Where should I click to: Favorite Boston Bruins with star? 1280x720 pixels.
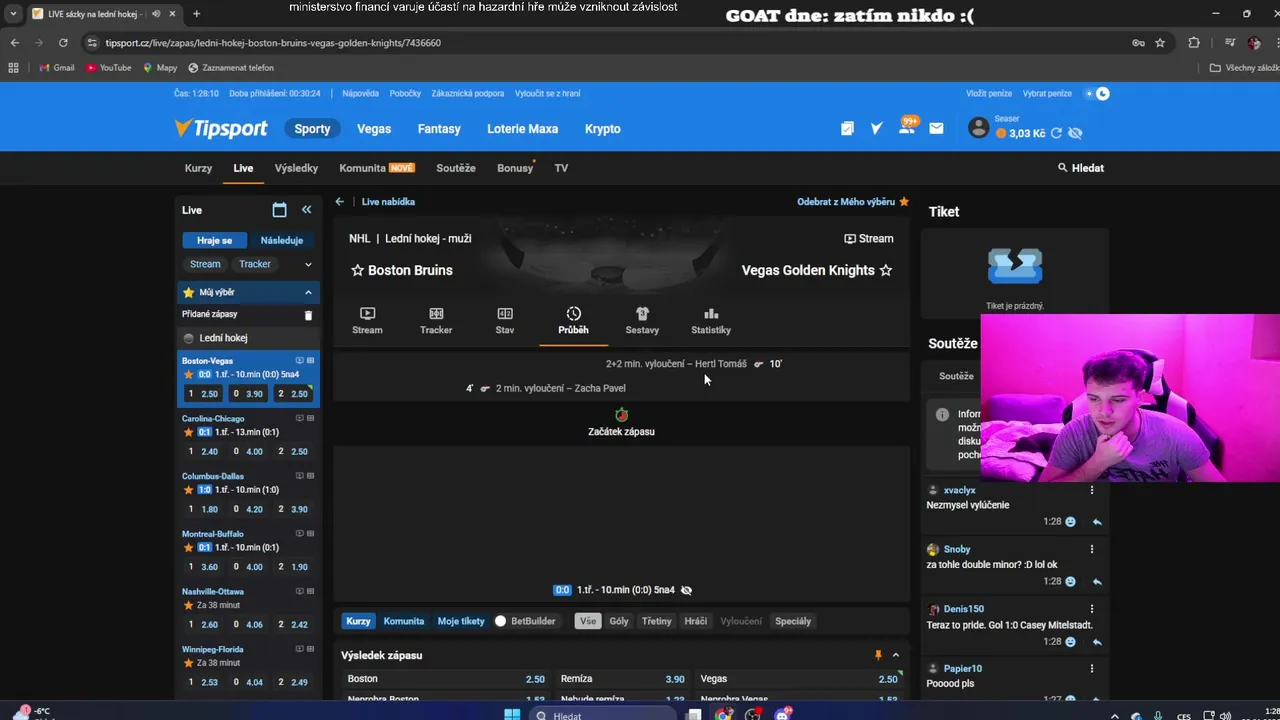click(x=357, y=270)
